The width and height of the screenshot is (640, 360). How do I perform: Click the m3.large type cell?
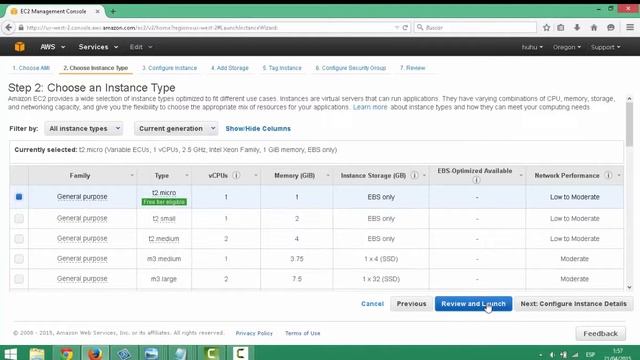164,279
